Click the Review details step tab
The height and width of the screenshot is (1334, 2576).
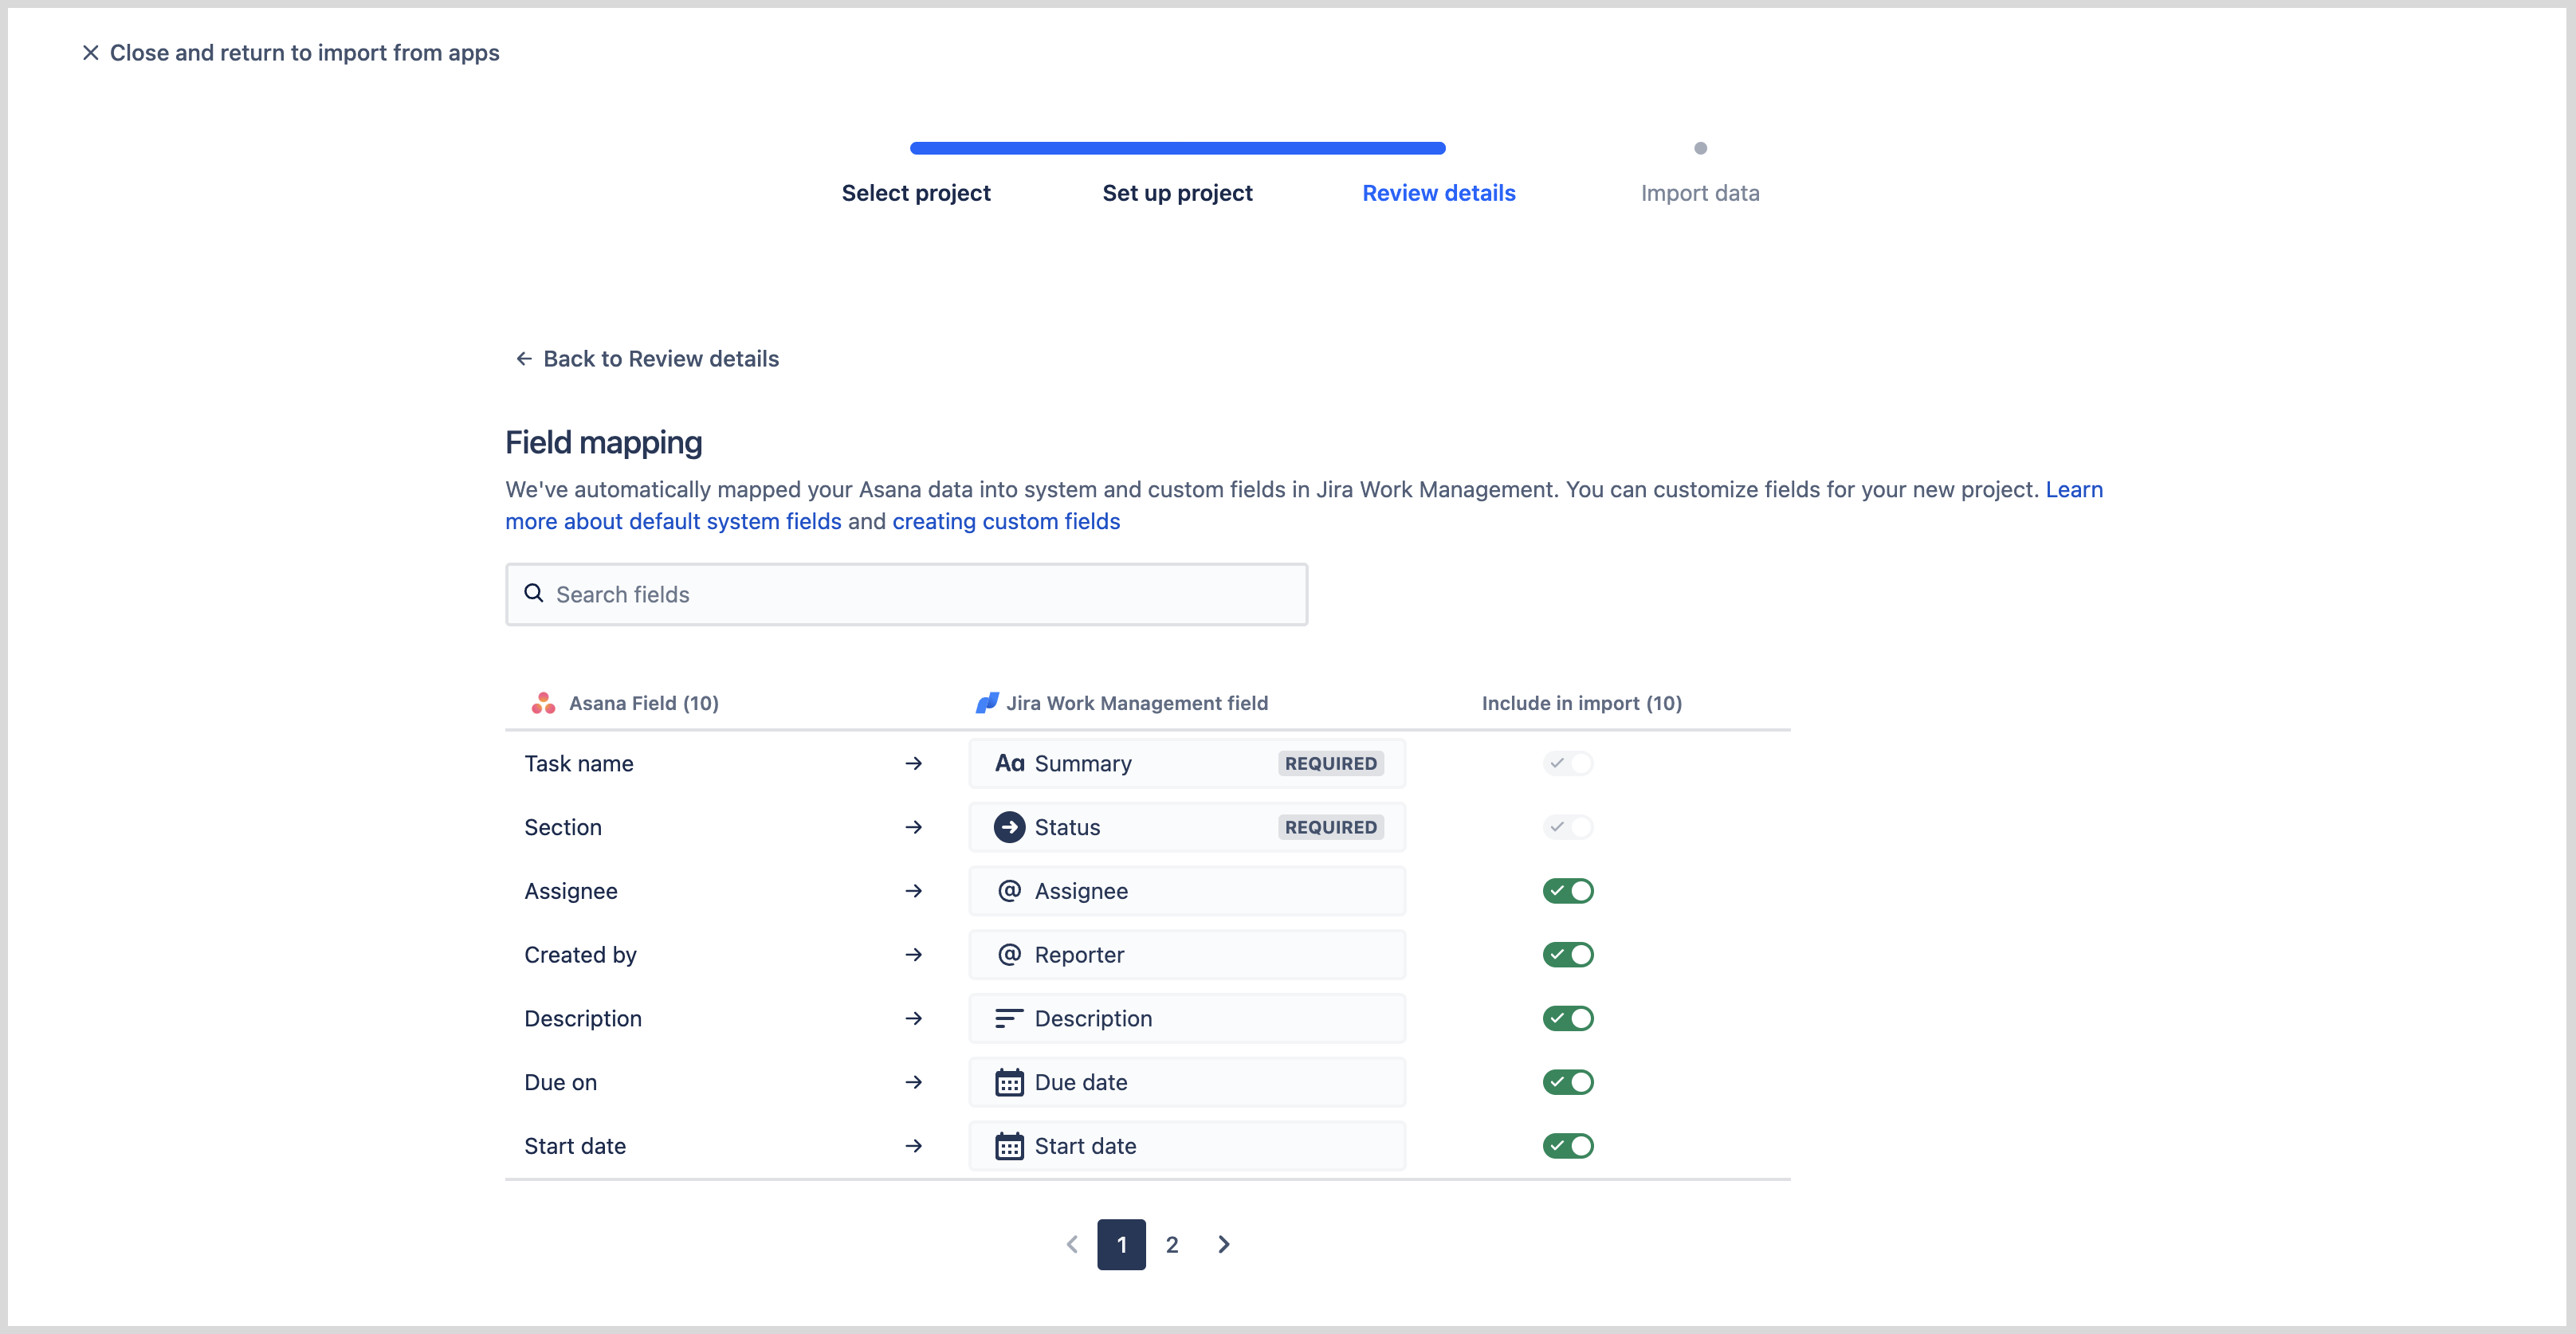pos(1438,192)
